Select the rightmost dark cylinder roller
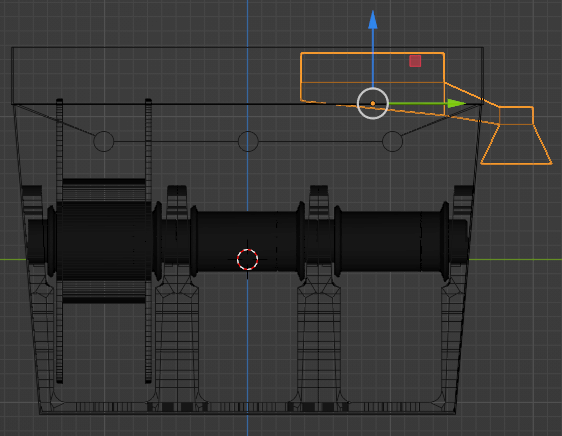The image size is (562, 436). (391, 241)
